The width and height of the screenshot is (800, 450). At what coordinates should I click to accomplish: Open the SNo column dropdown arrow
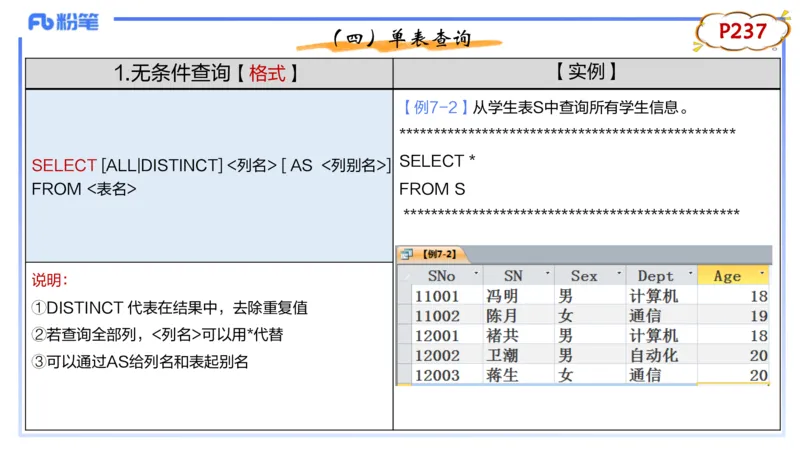(476, 273)
